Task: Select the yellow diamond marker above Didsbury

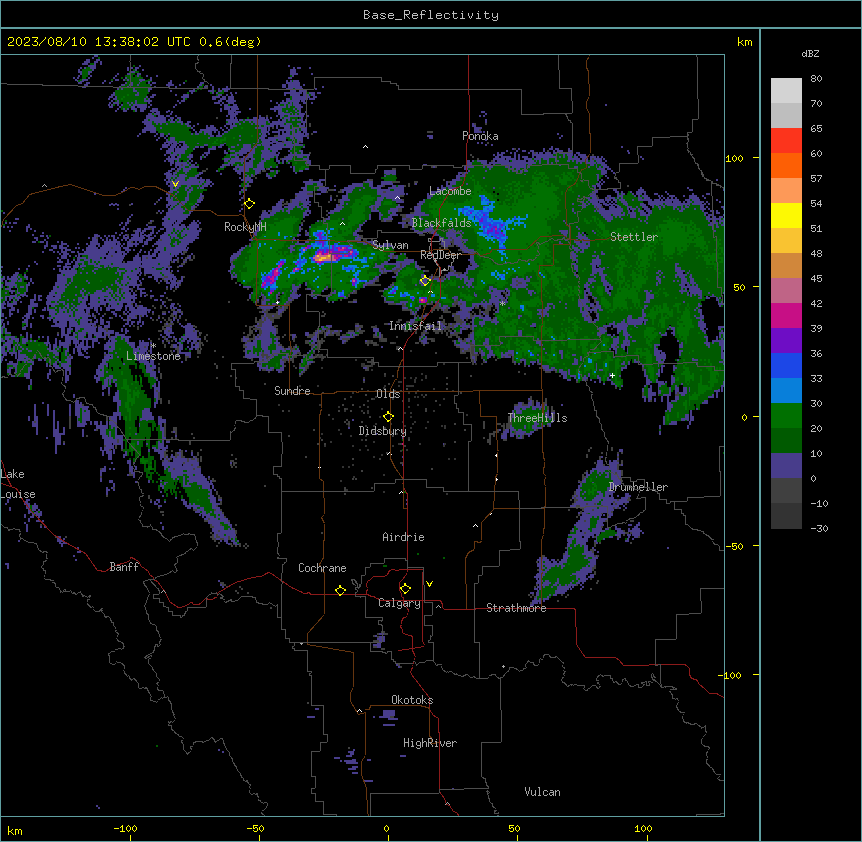Action: (388, 417)
